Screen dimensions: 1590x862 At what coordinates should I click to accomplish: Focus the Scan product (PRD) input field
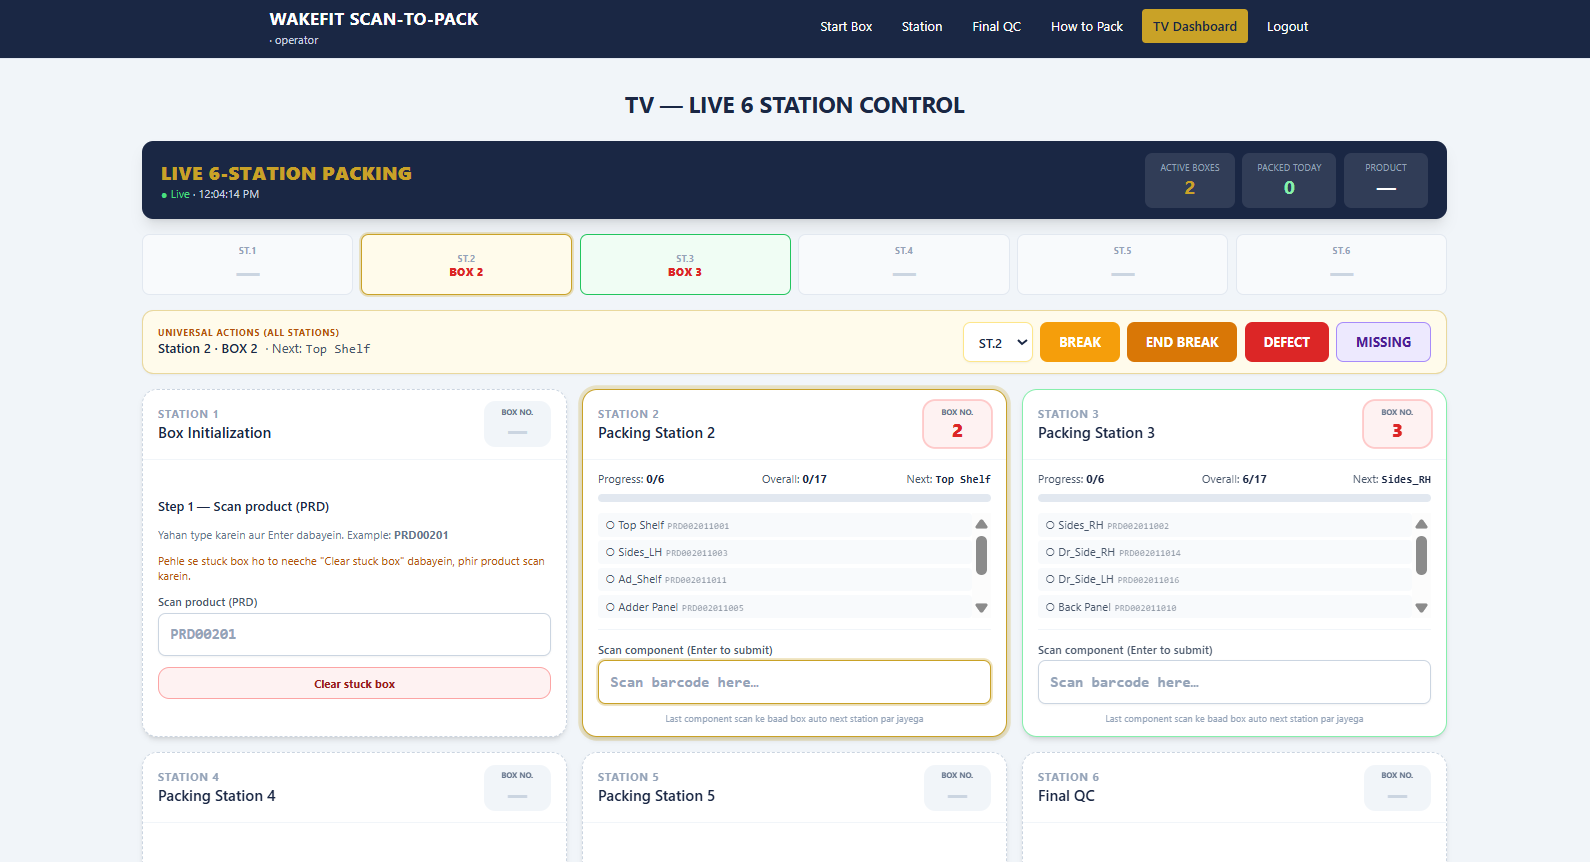(x=354, y=634)
